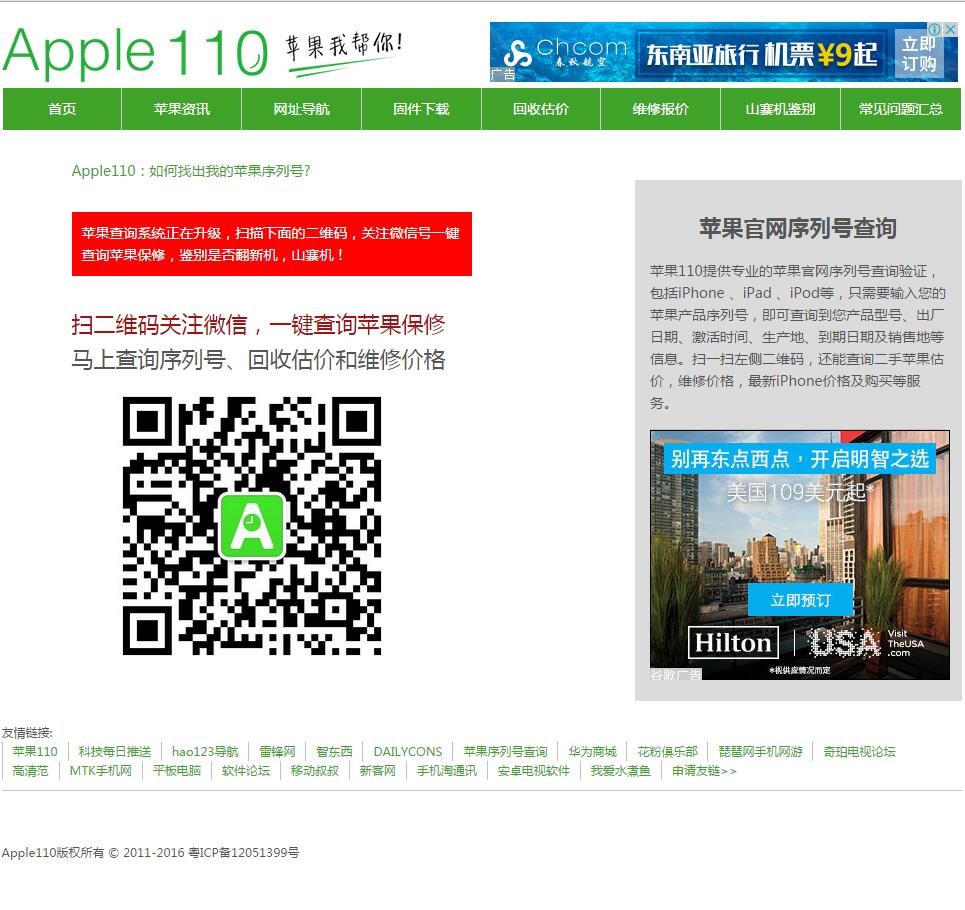Open 维修报价 page
This screenshot has height=910, width=965.
click(x=660, y=109)
